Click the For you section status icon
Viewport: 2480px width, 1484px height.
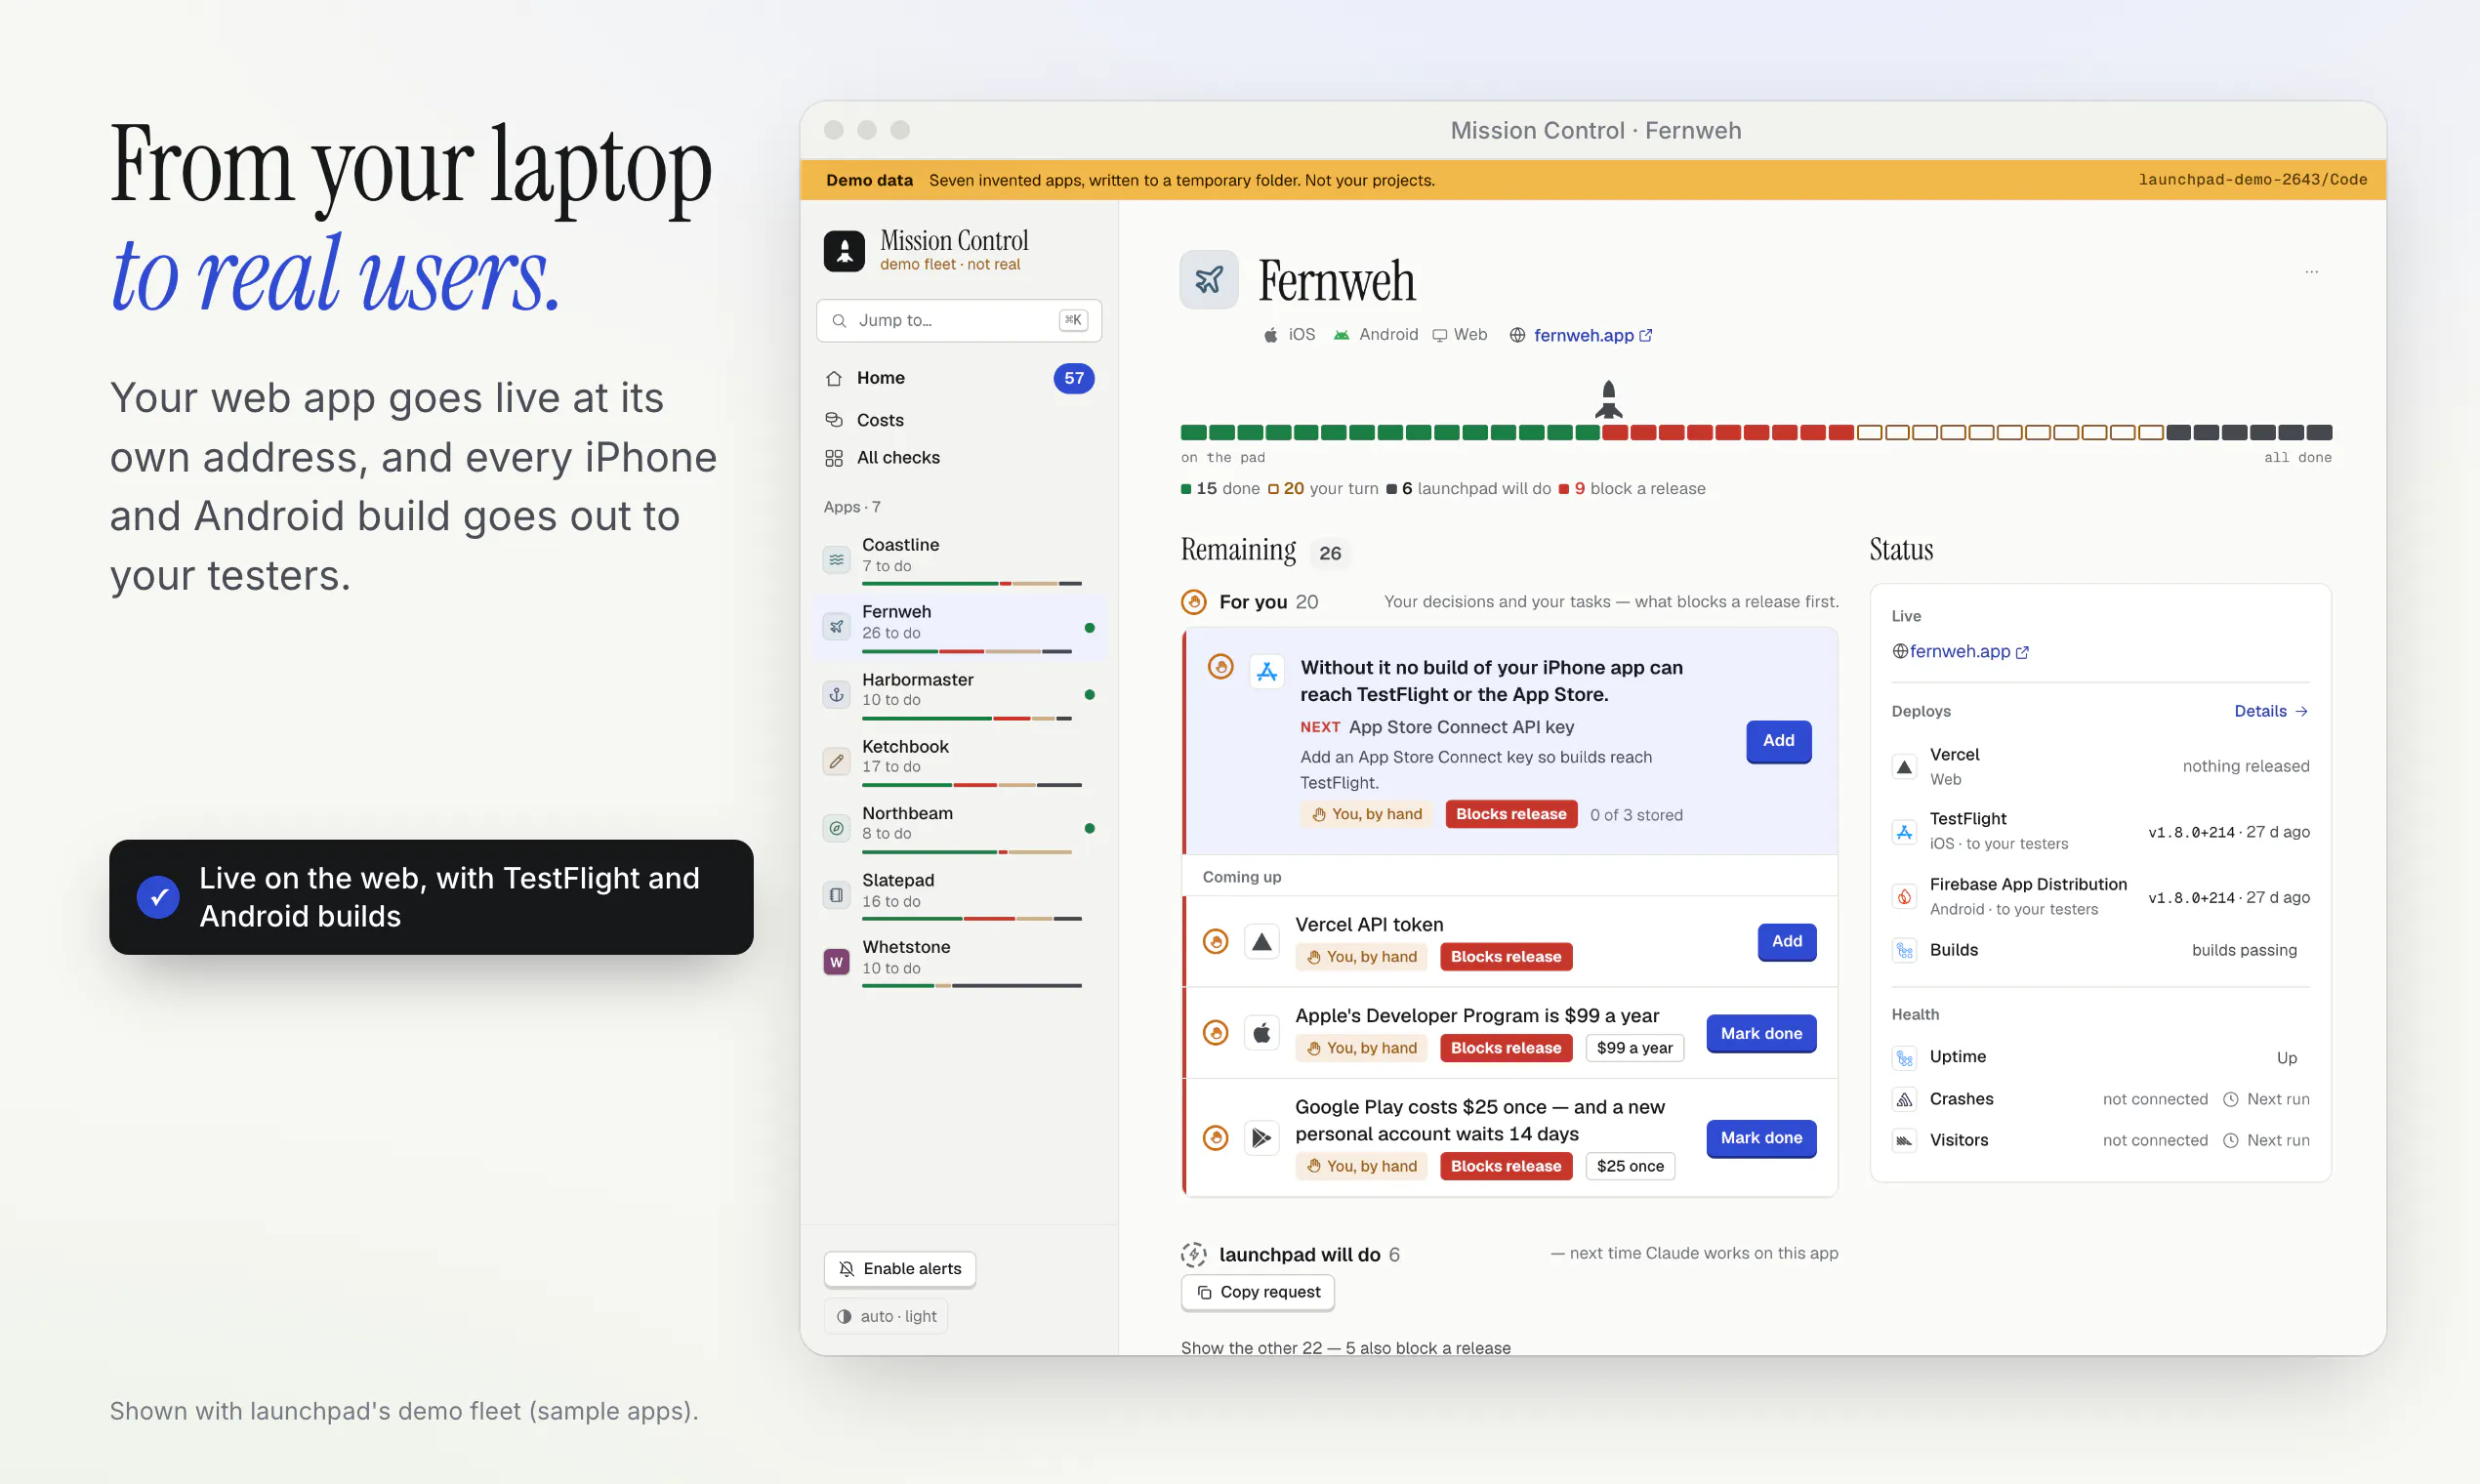click(x=1194, y=602)
